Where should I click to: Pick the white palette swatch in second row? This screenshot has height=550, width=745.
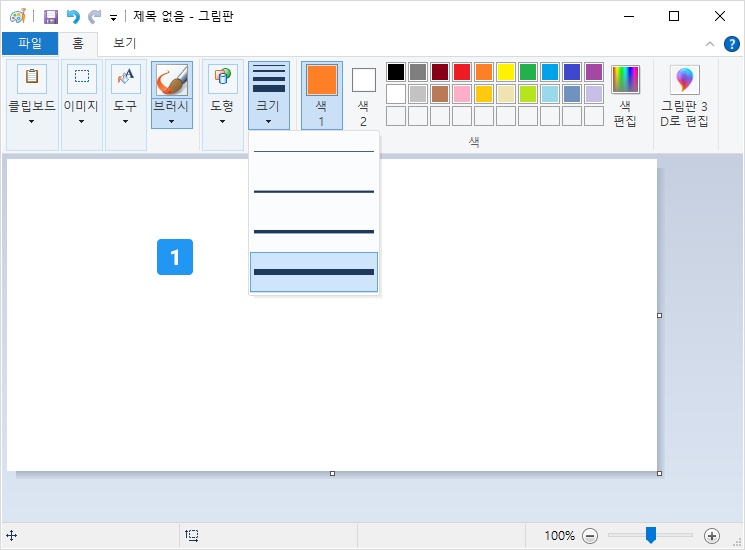[x=396, y=94]
